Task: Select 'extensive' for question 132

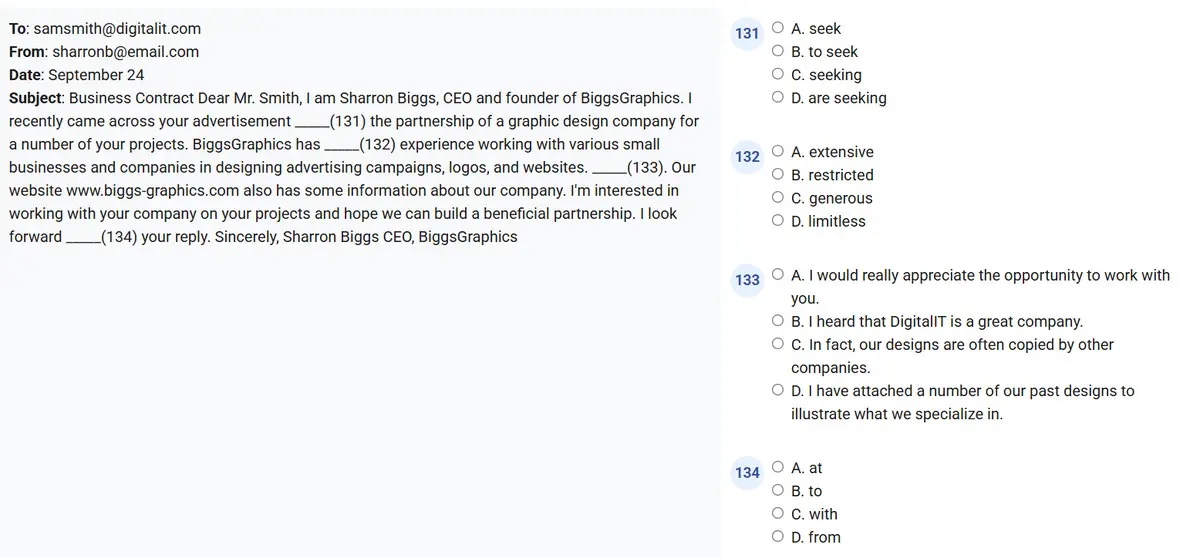Action: (x=778, y=152)
